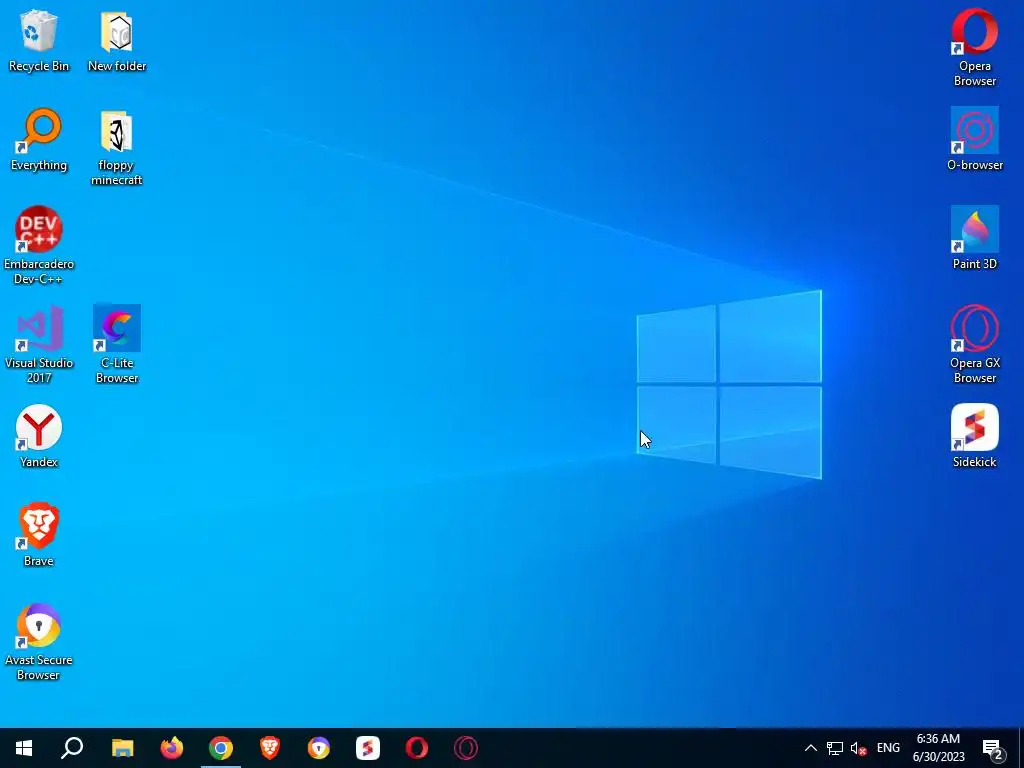This screenshot has height=768, width=1024.
Task: Open taskbar search magnifier
Action: pyautogui.click(x=72, y=748)
